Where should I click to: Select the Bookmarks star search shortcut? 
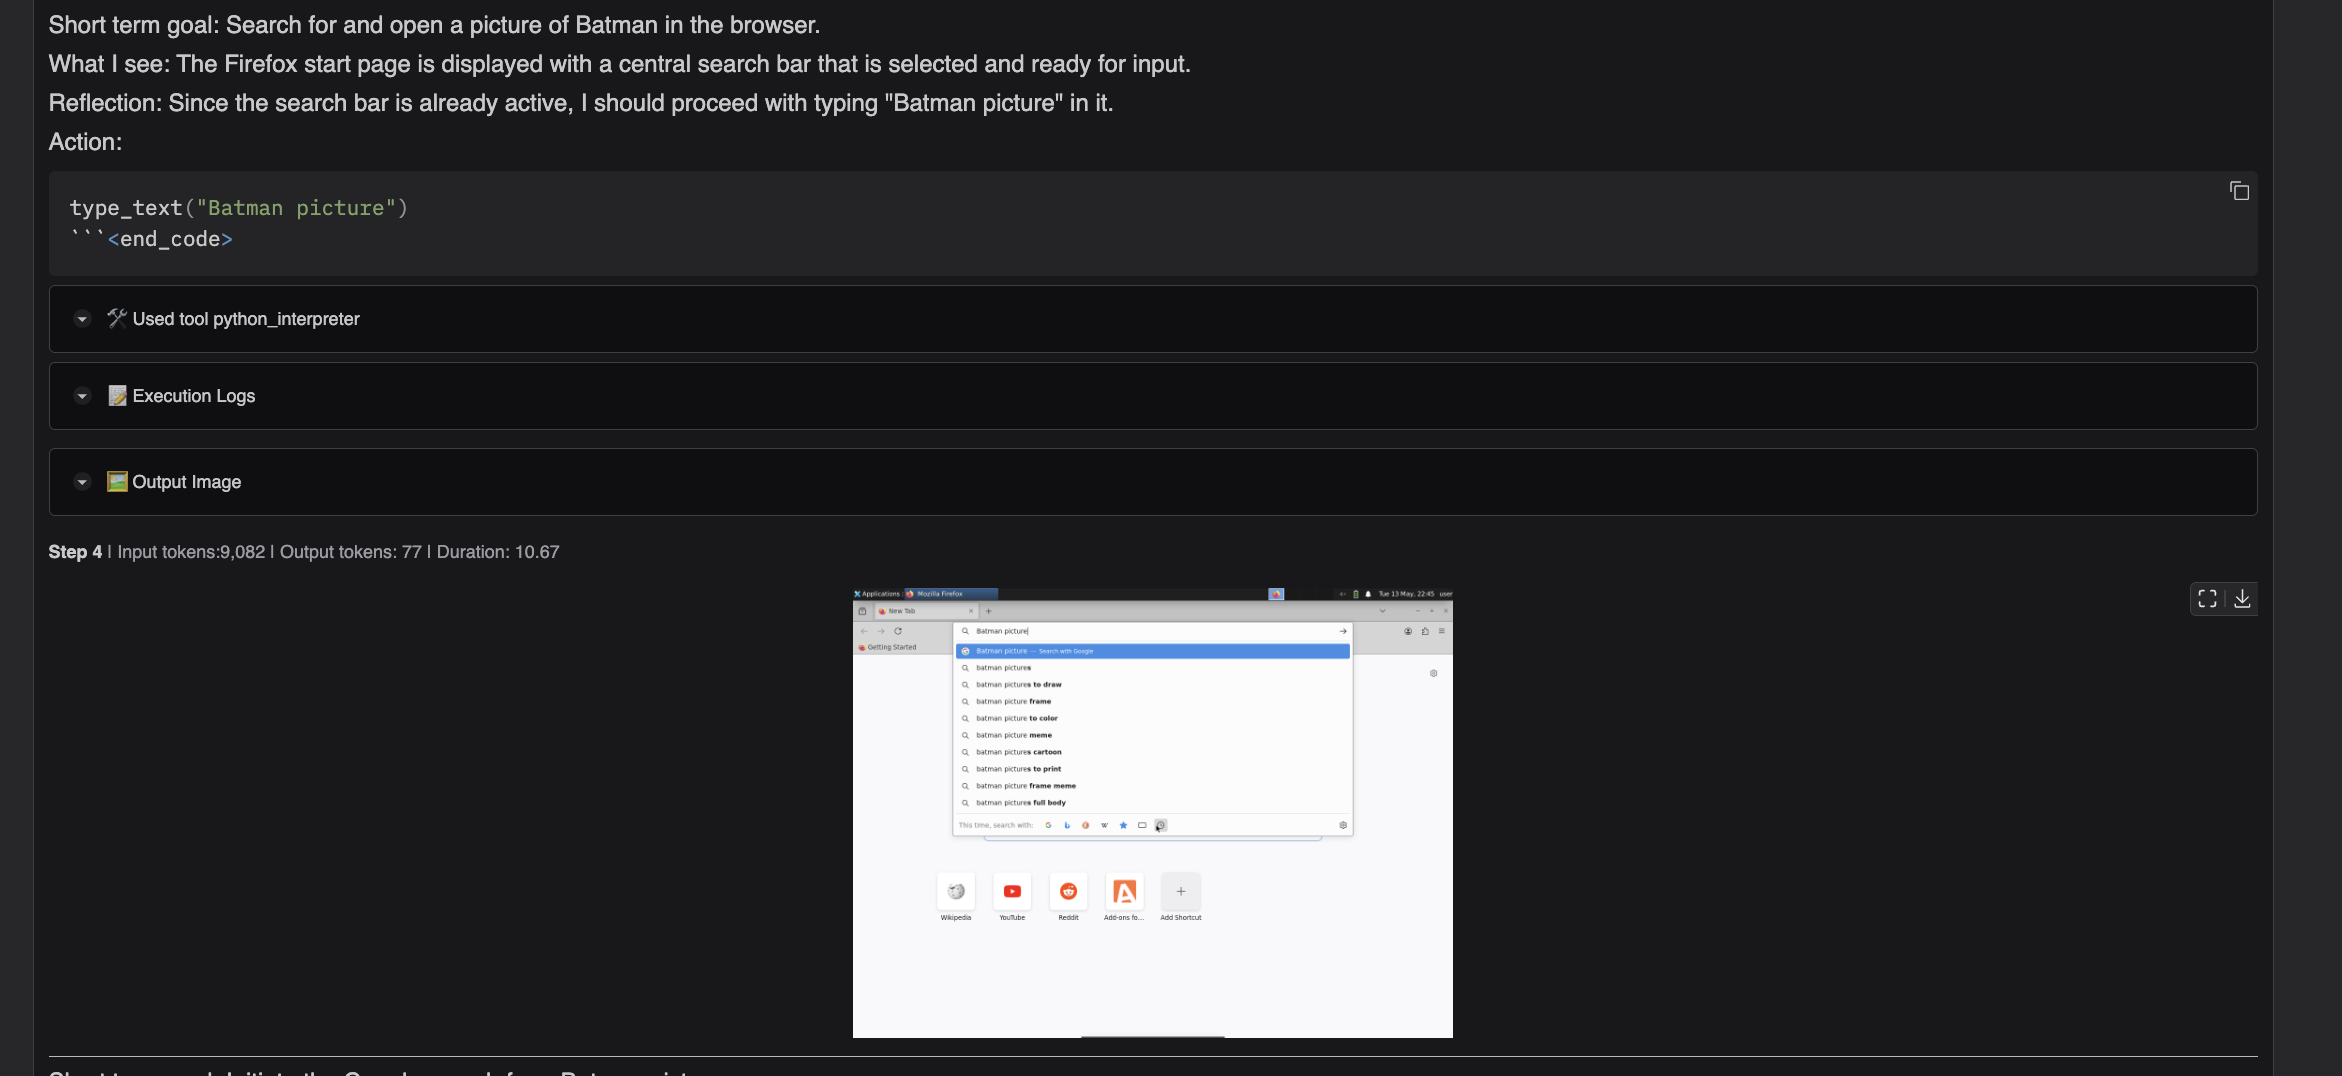point(1123,825)
